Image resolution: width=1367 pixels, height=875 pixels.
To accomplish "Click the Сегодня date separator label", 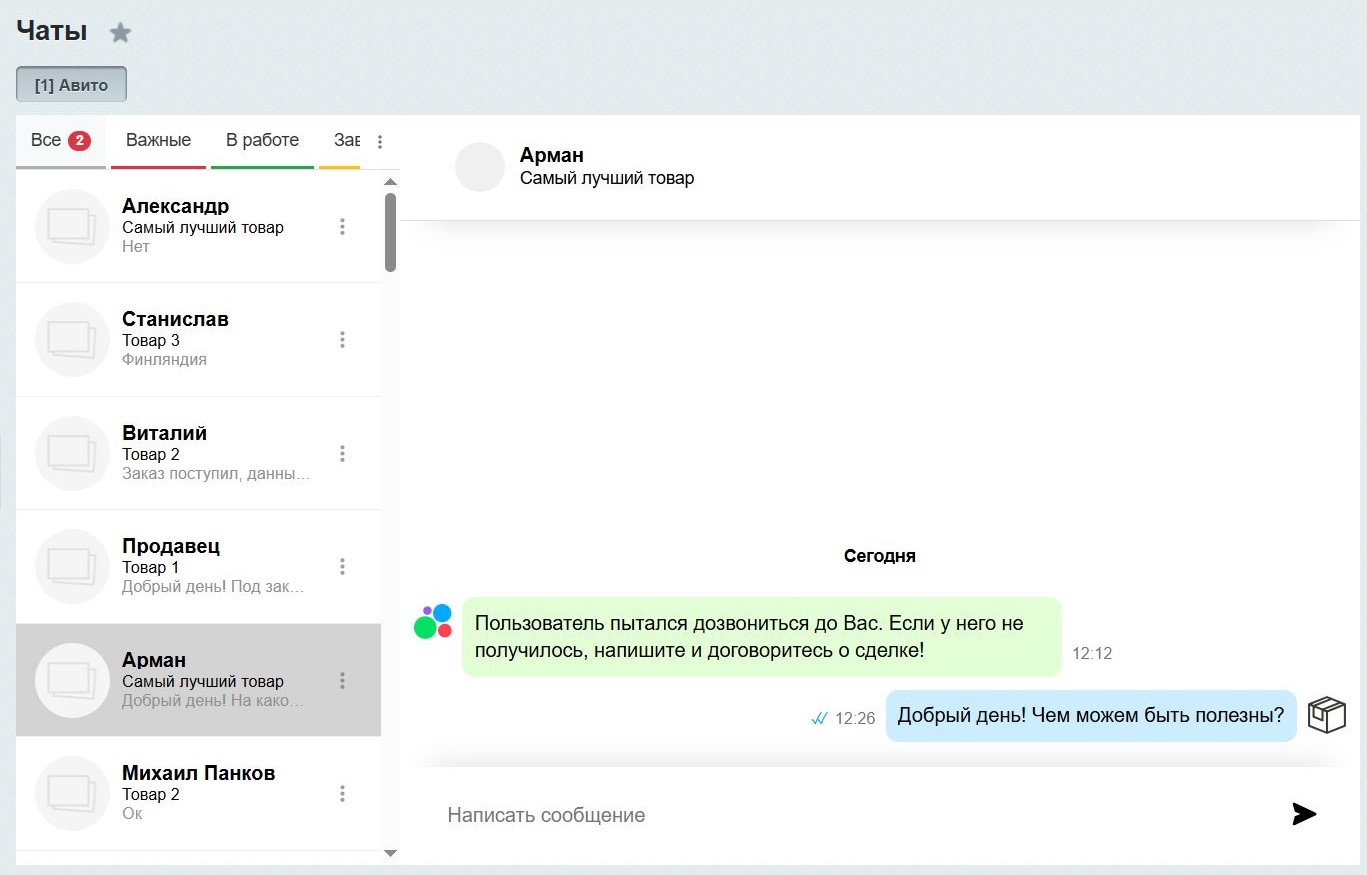I will [880, 556].
